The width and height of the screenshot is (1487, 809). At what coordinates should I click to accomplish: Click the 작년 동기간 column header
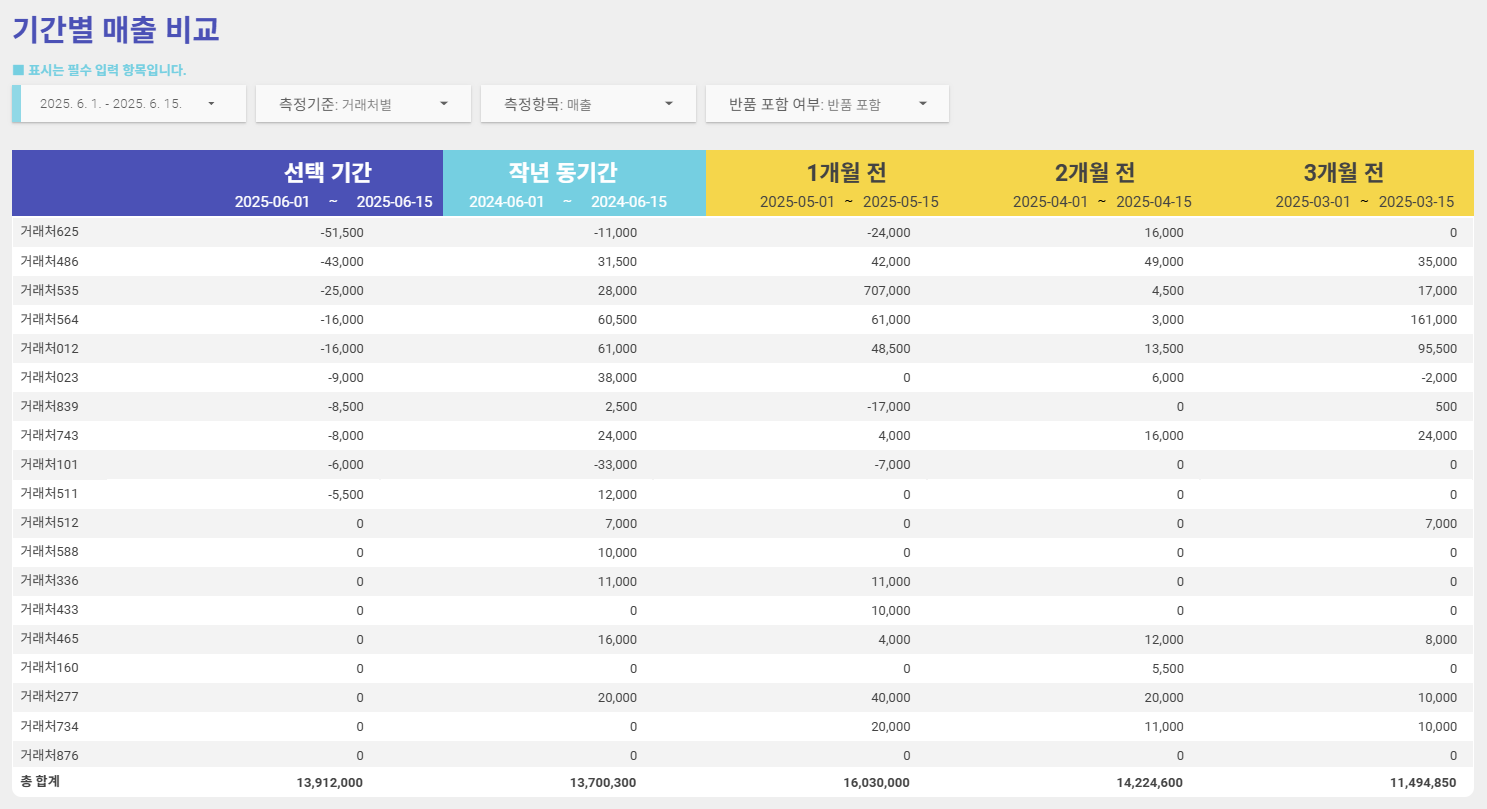click(562, 172)
